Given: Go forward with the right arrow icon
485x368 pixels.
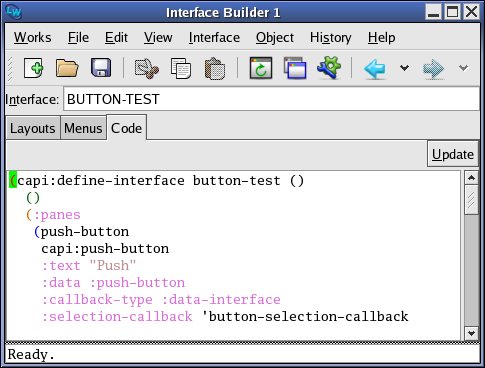Looking at the screenshot, I should click(433, 69).
